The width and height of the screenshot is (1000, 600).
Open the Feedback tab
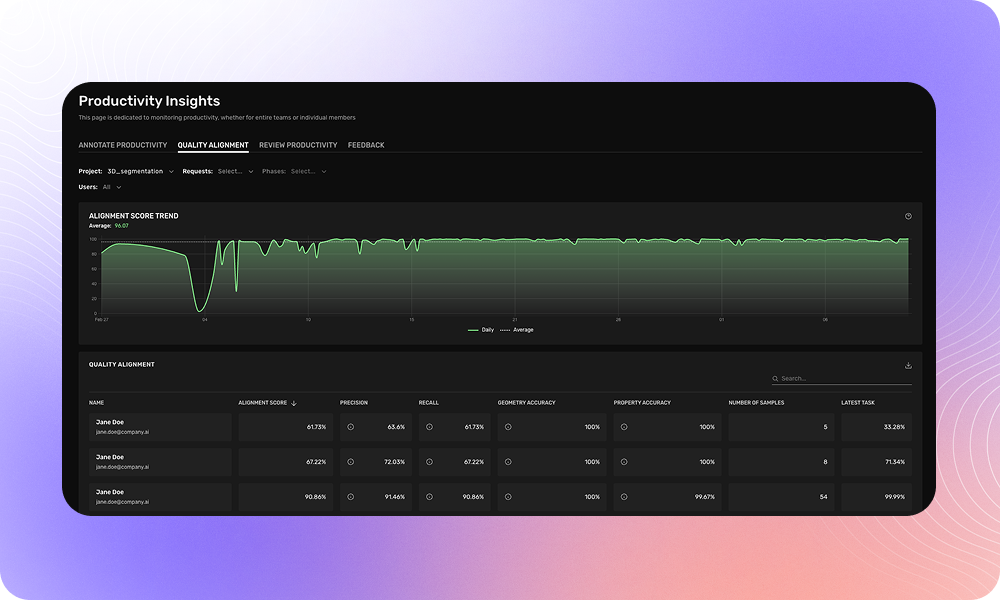click(x=366, y=144)
